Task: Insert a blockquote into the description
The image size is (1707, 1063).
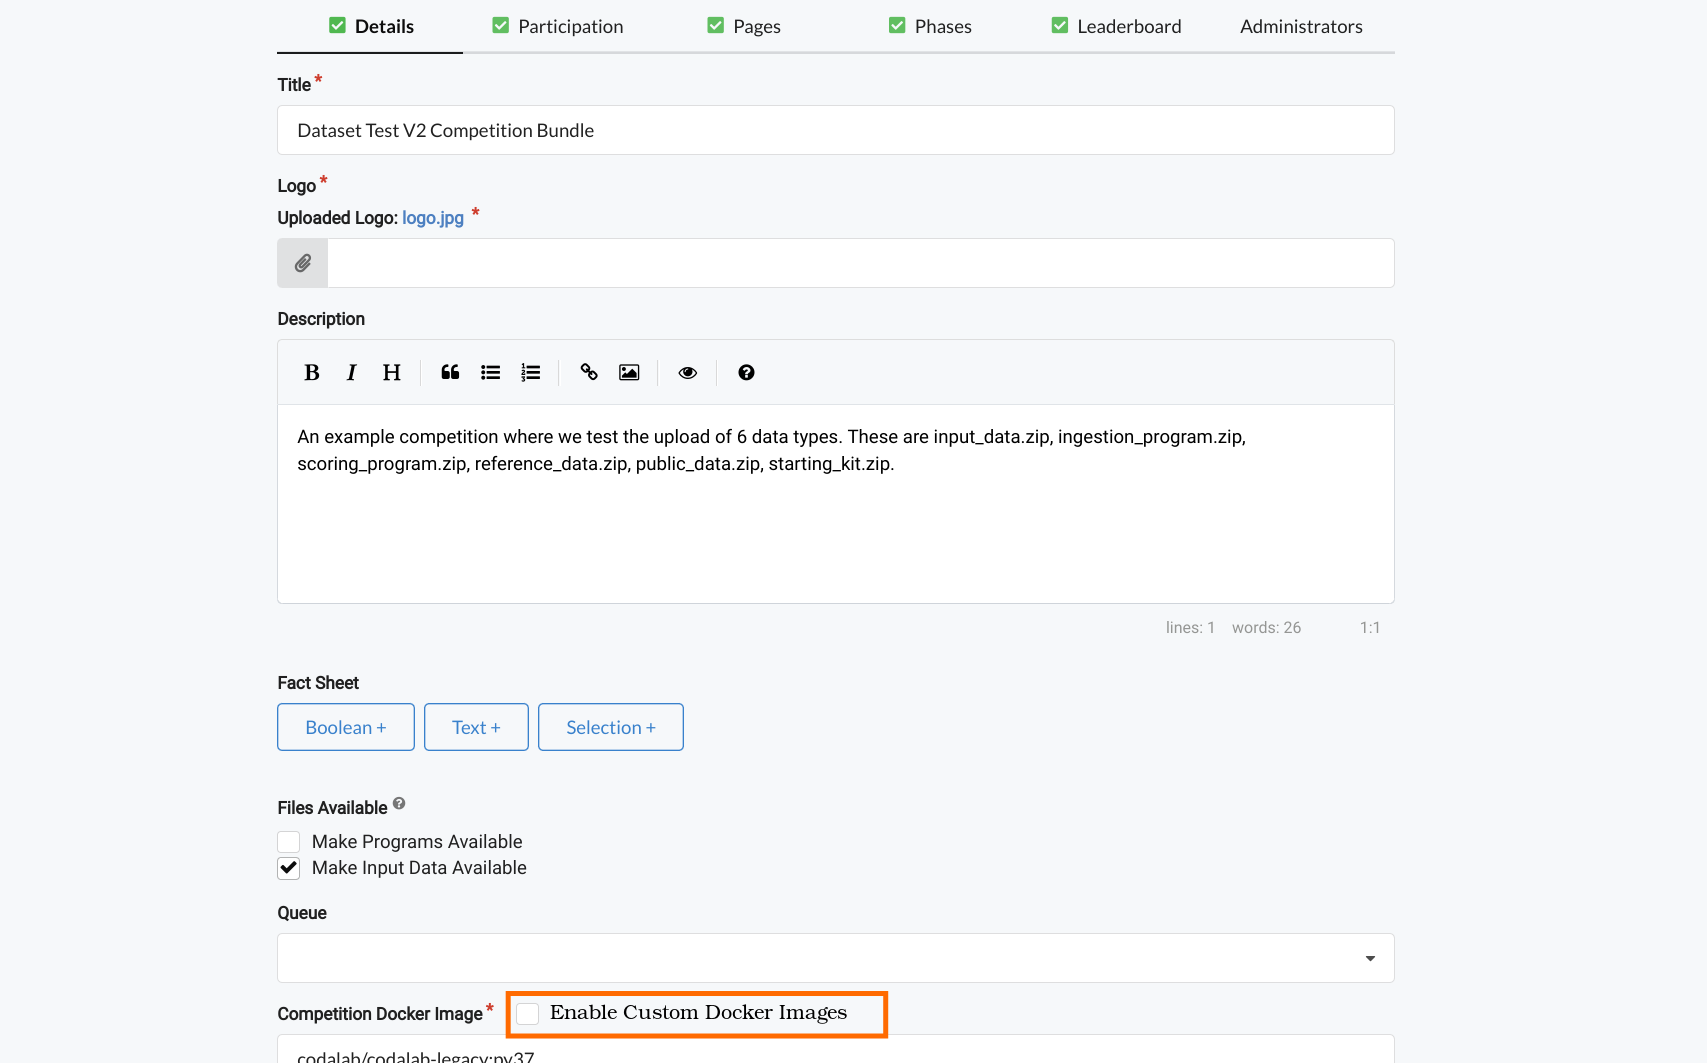Action: pos(449,372)
